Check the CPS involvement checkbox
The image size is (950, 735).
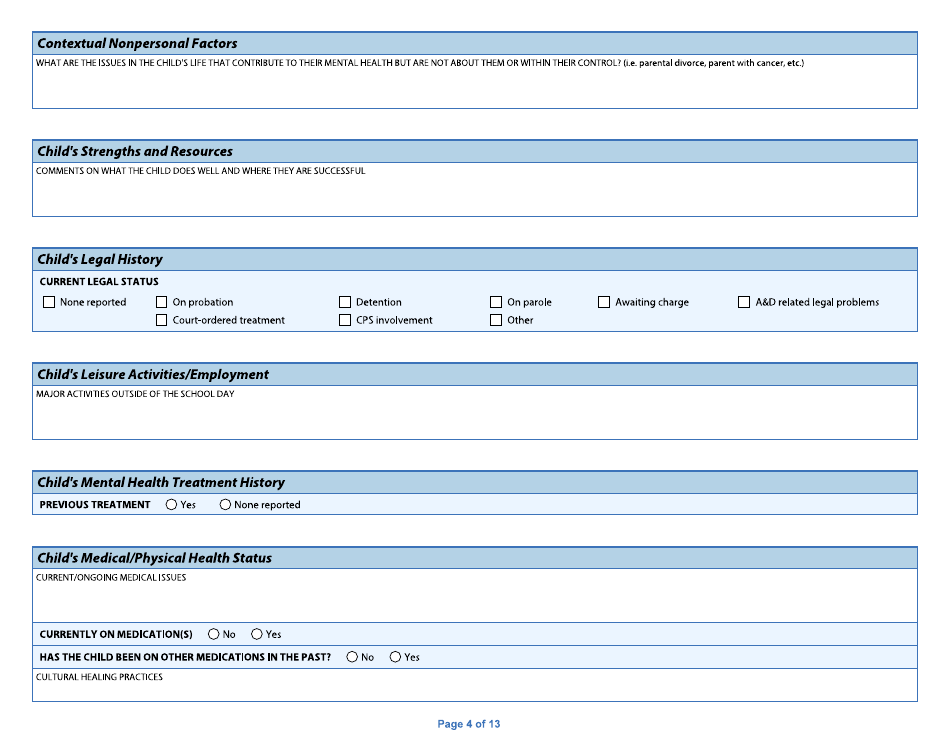344,320
